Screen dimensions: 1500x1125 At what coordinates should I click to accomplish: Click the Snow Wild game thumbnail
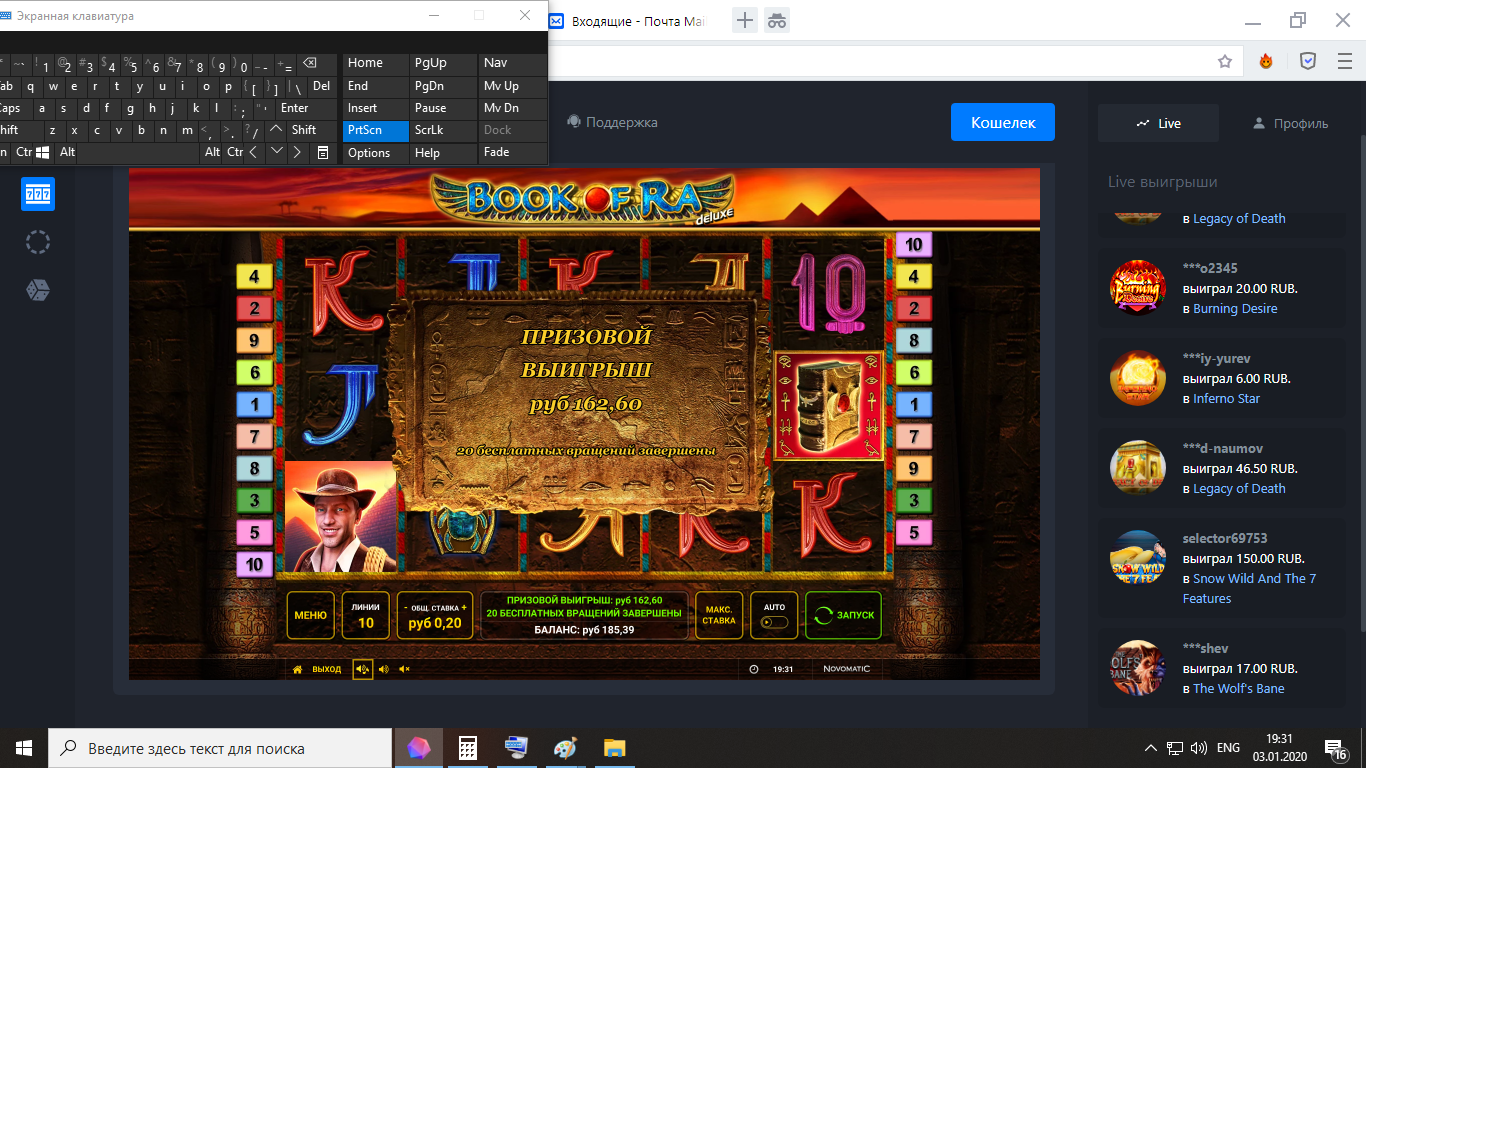click(1138, 558)
